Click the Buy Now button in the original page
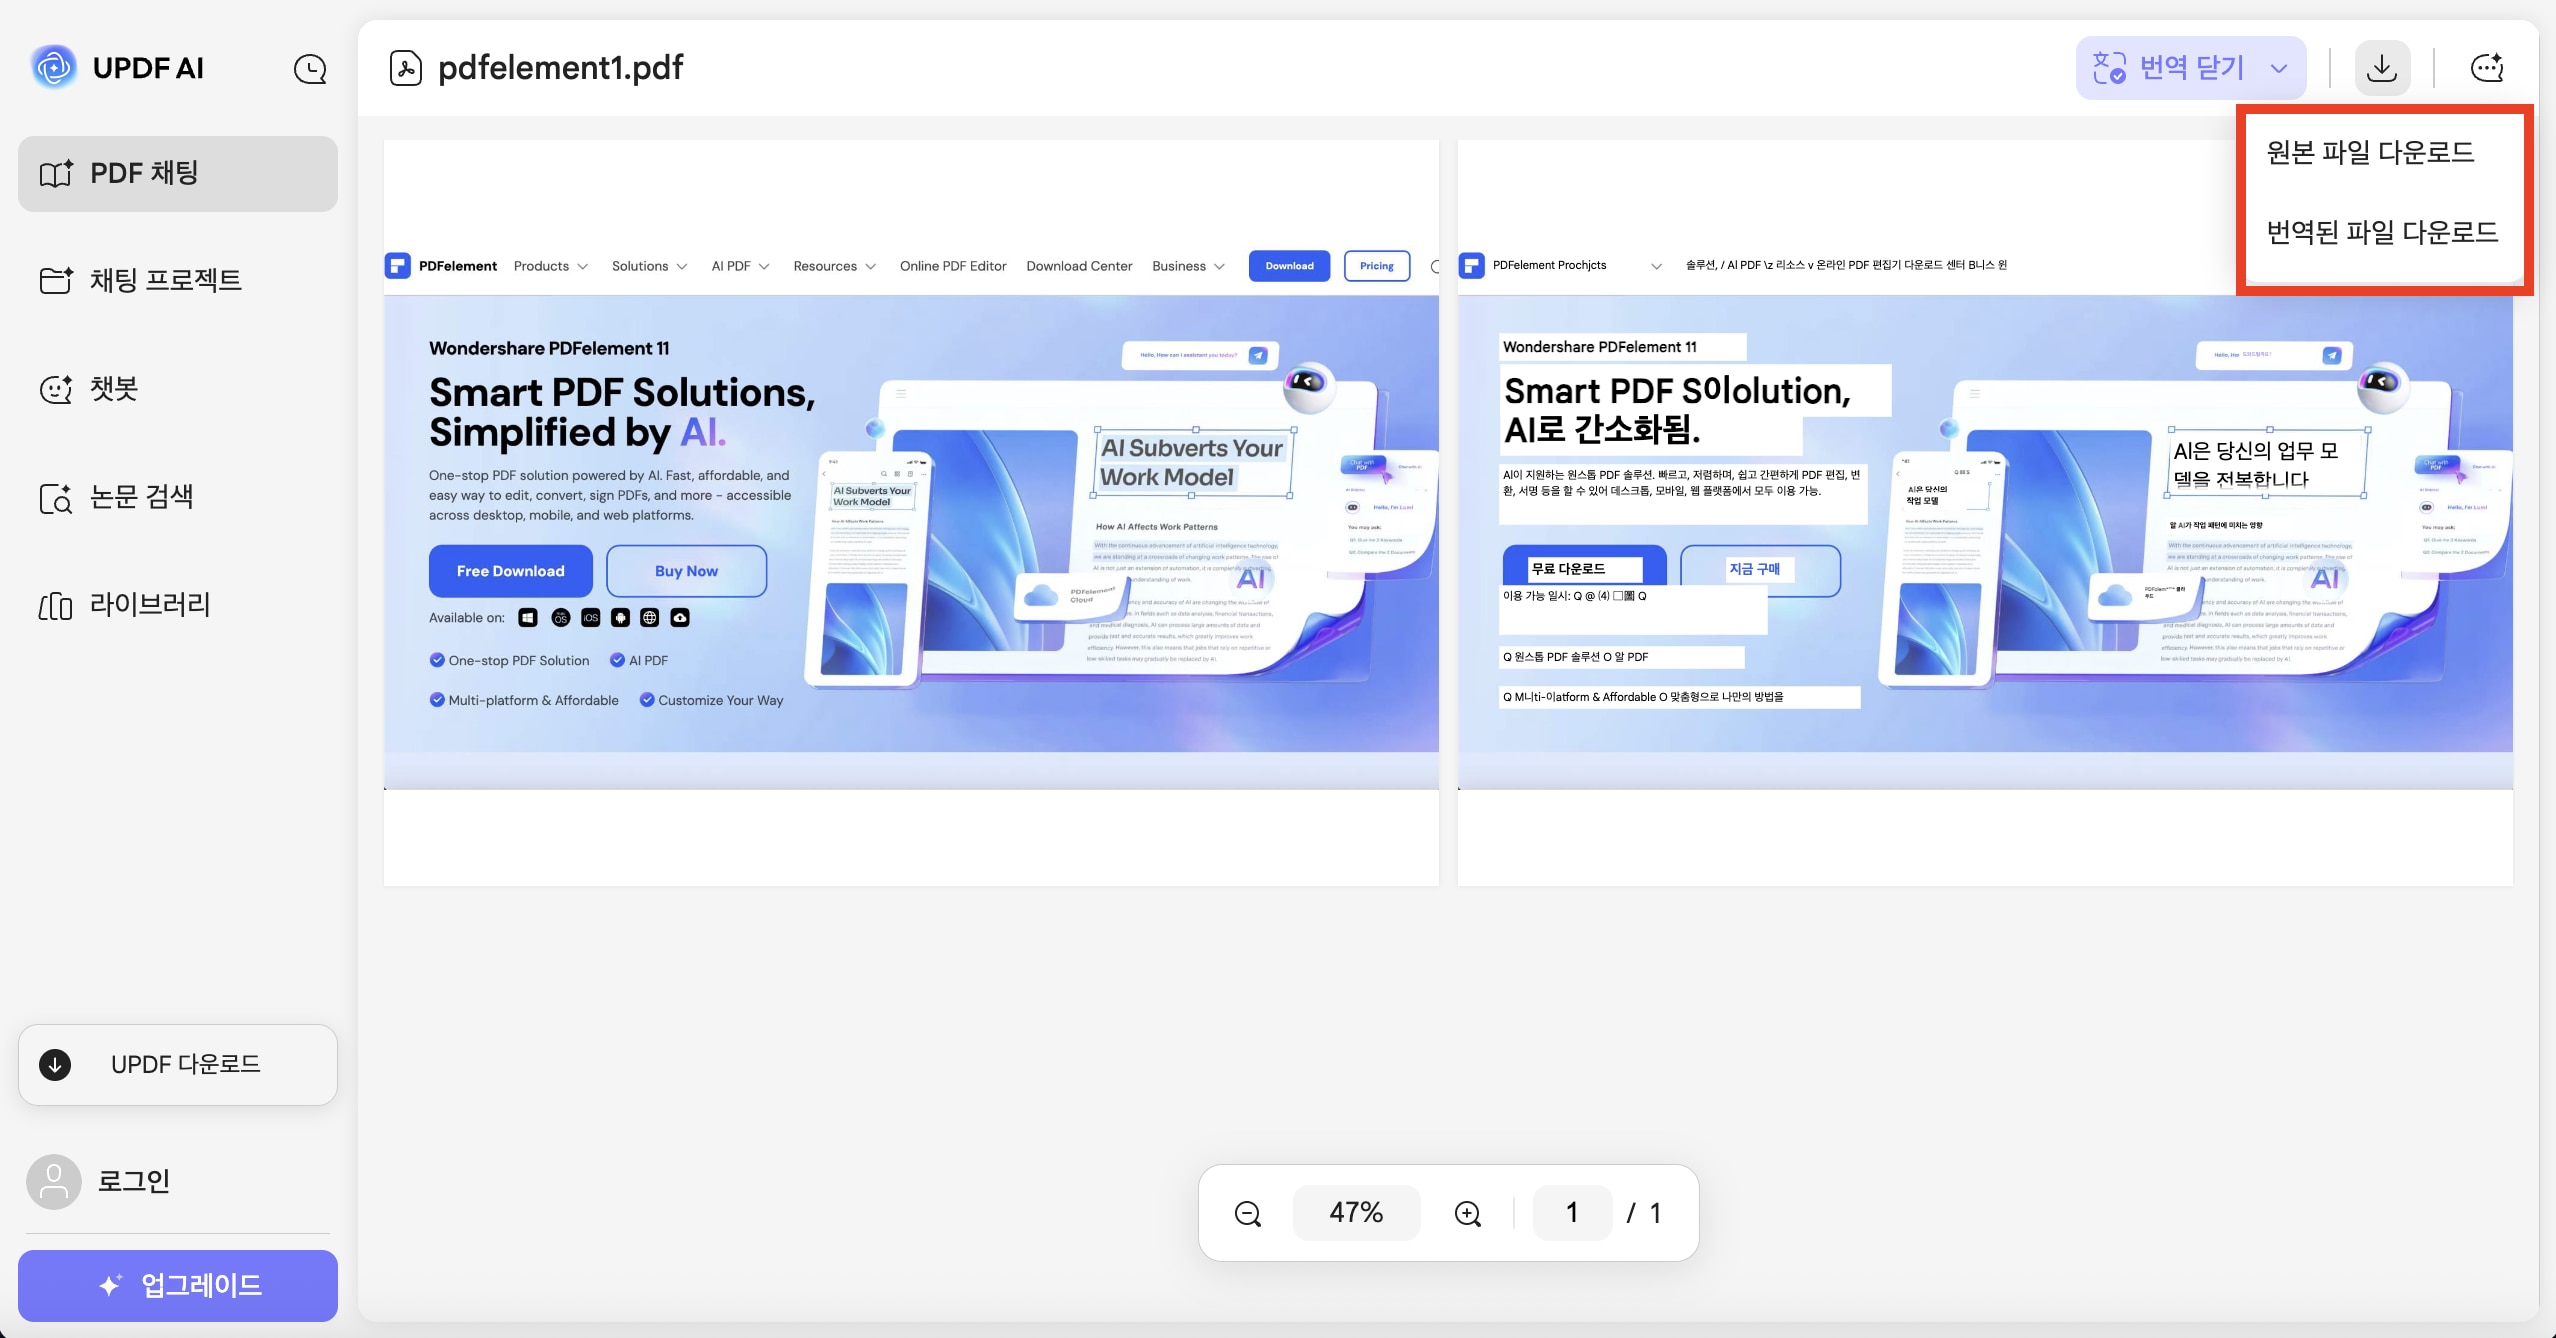Screen dimensions: 2556x1338 tap(686, 571)
